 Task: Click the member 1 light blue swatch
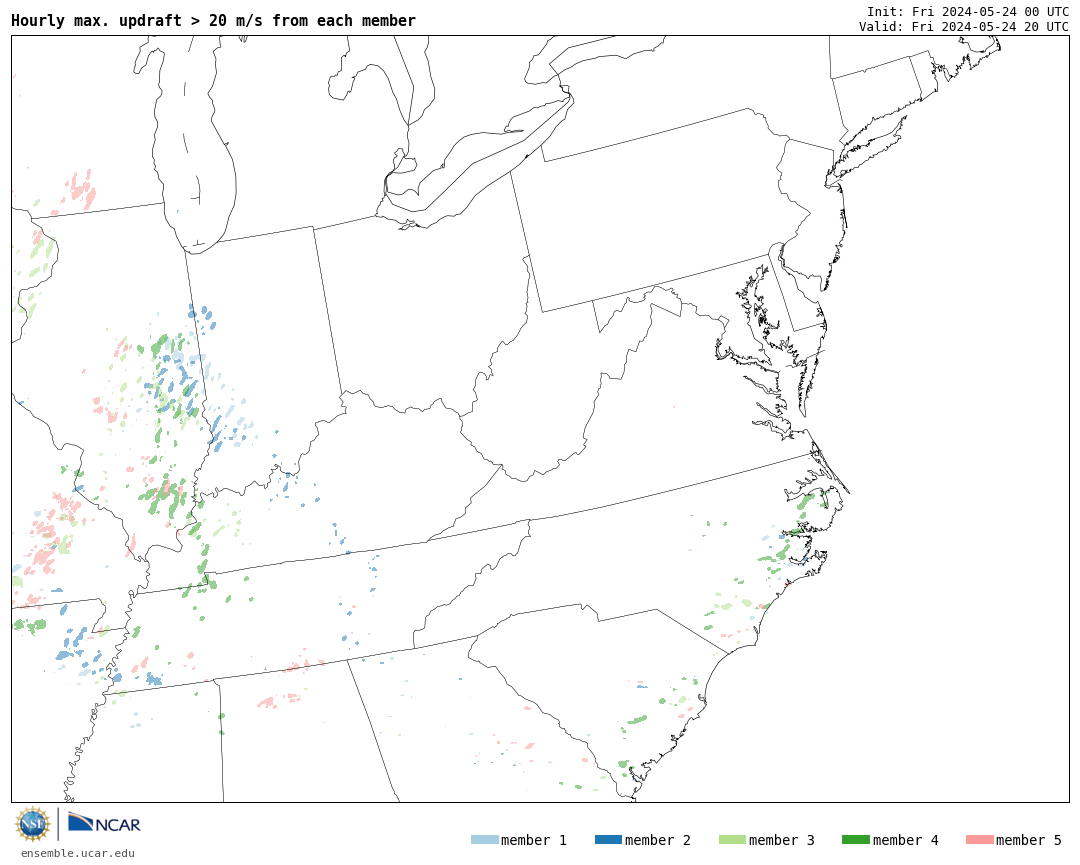484,840
